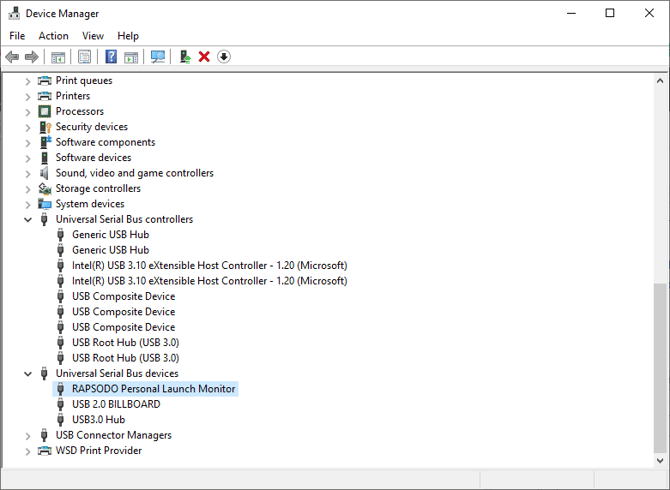Click the Show/Hide Console Tree toolbar icon
670x490 pixels.
pos(58,57)
